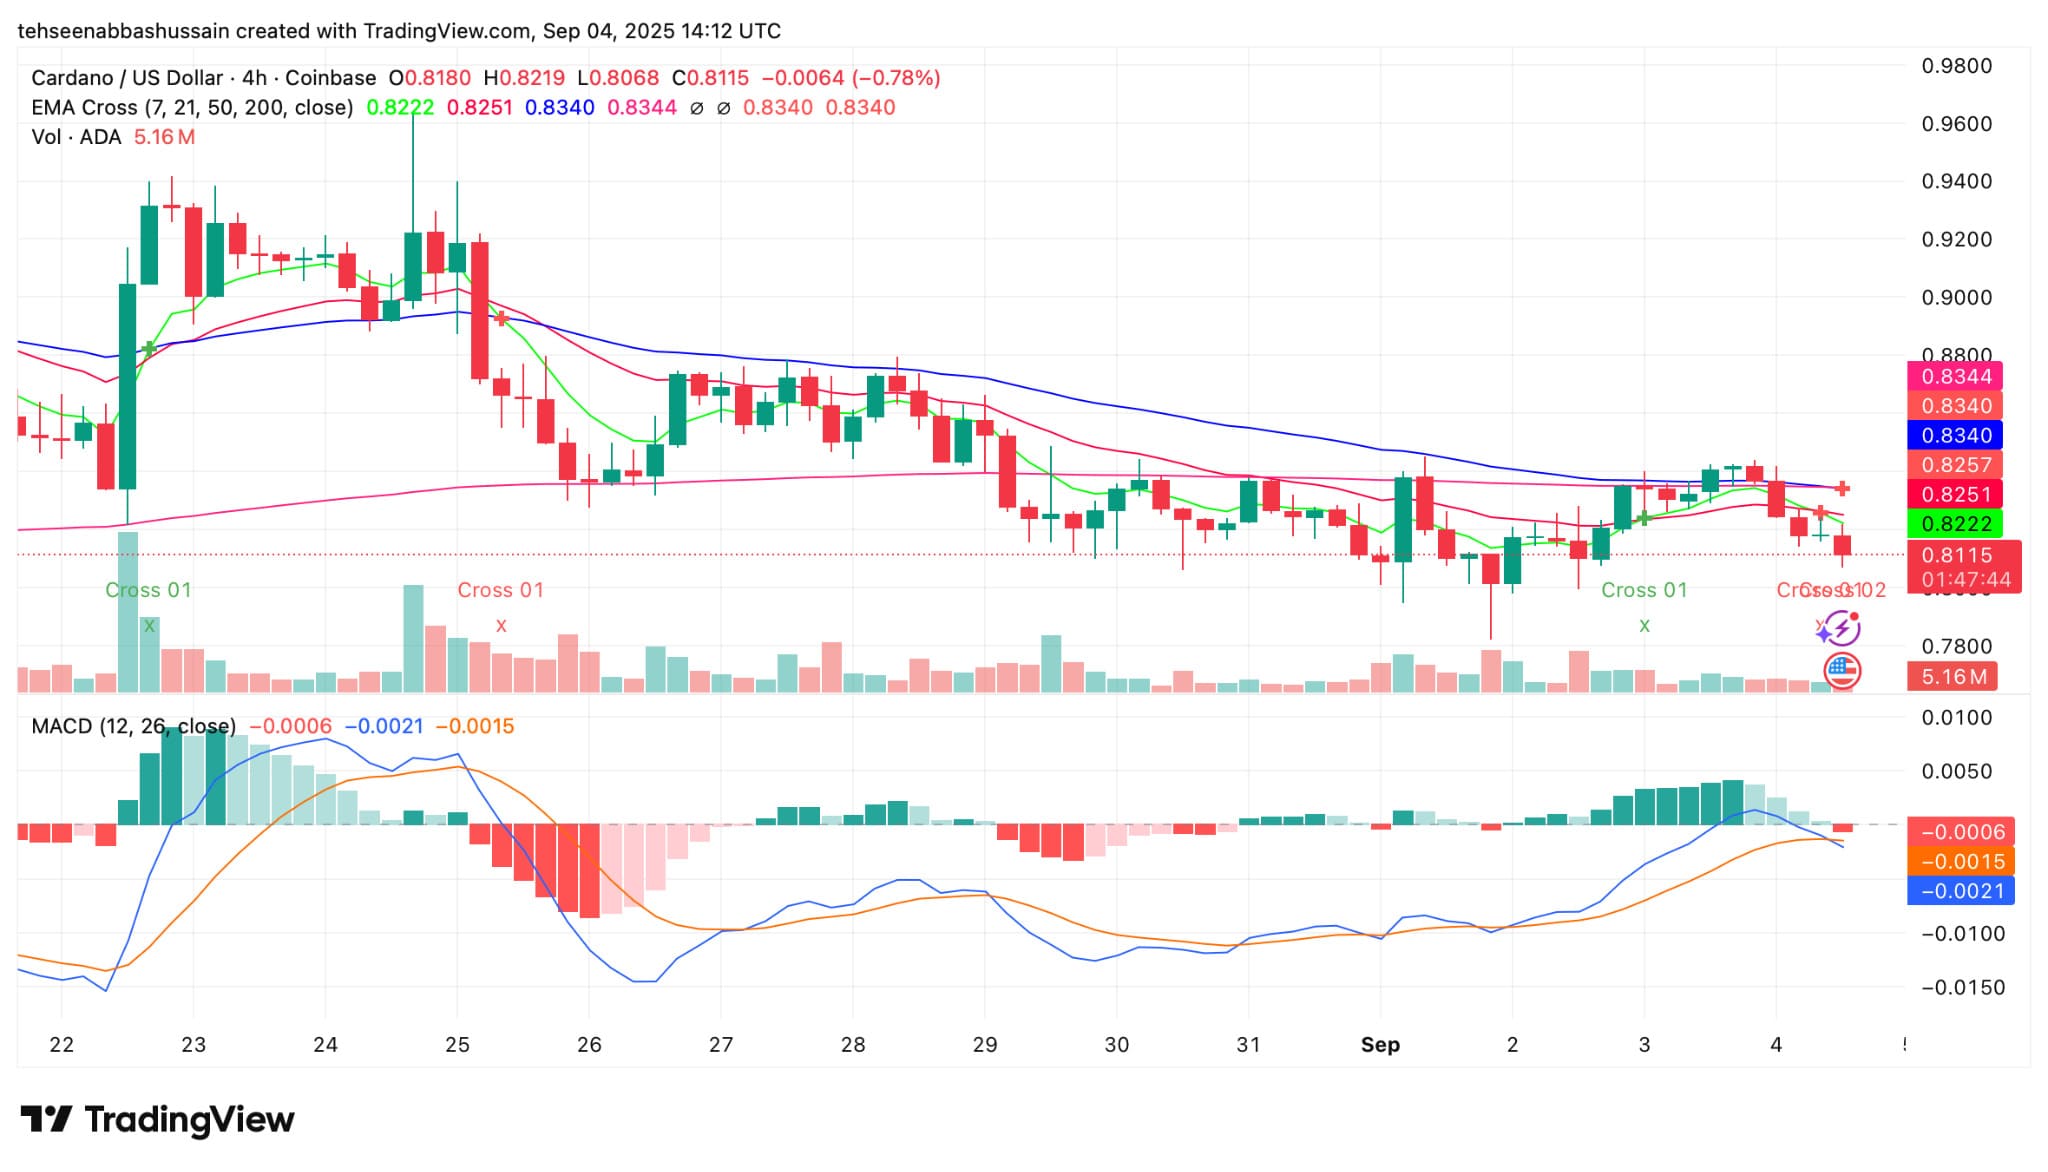This screenshot has width=2048, height=1172.
Task: Click the orange −0.0015 MACD legend value
Action: [x=475, y=726]
